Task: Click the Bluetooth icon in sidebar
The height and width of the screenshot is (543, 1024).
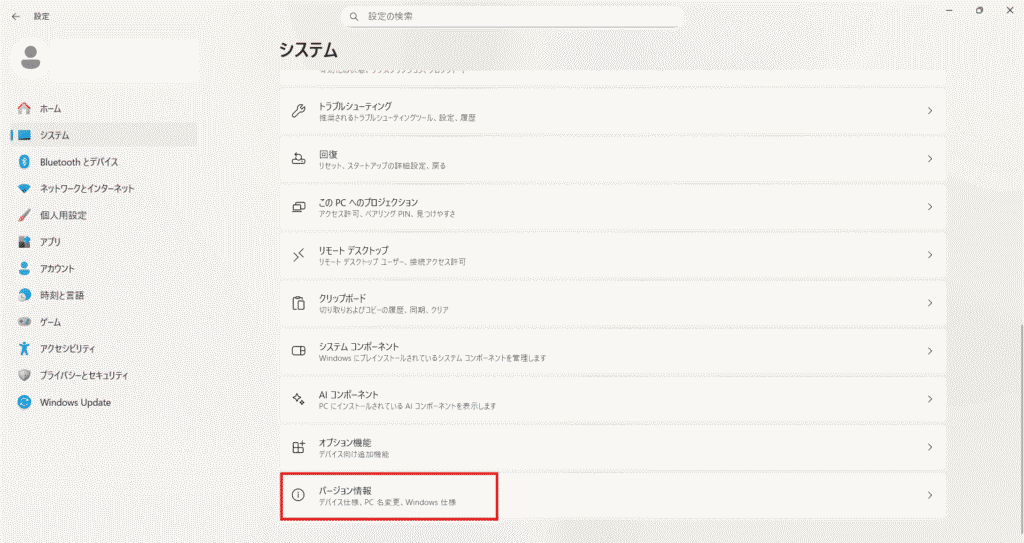Action: pos(24,162)
